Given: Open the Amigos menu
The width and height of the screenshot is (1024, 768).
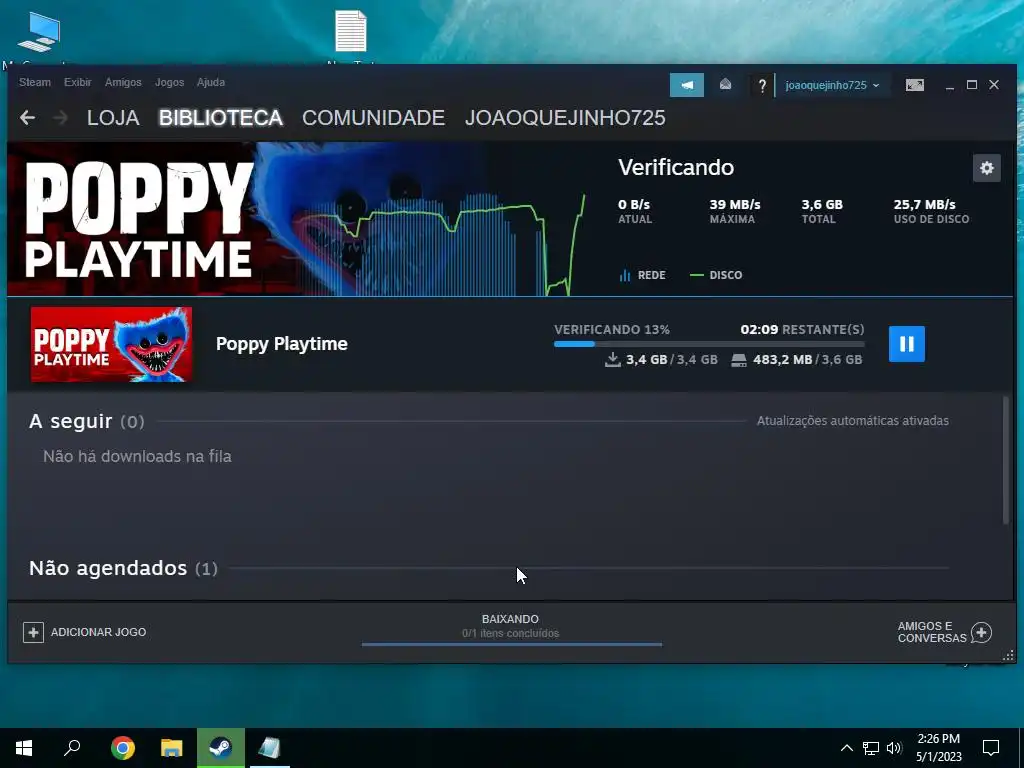Looking at the screenshot, I should [x=123, y=82].
